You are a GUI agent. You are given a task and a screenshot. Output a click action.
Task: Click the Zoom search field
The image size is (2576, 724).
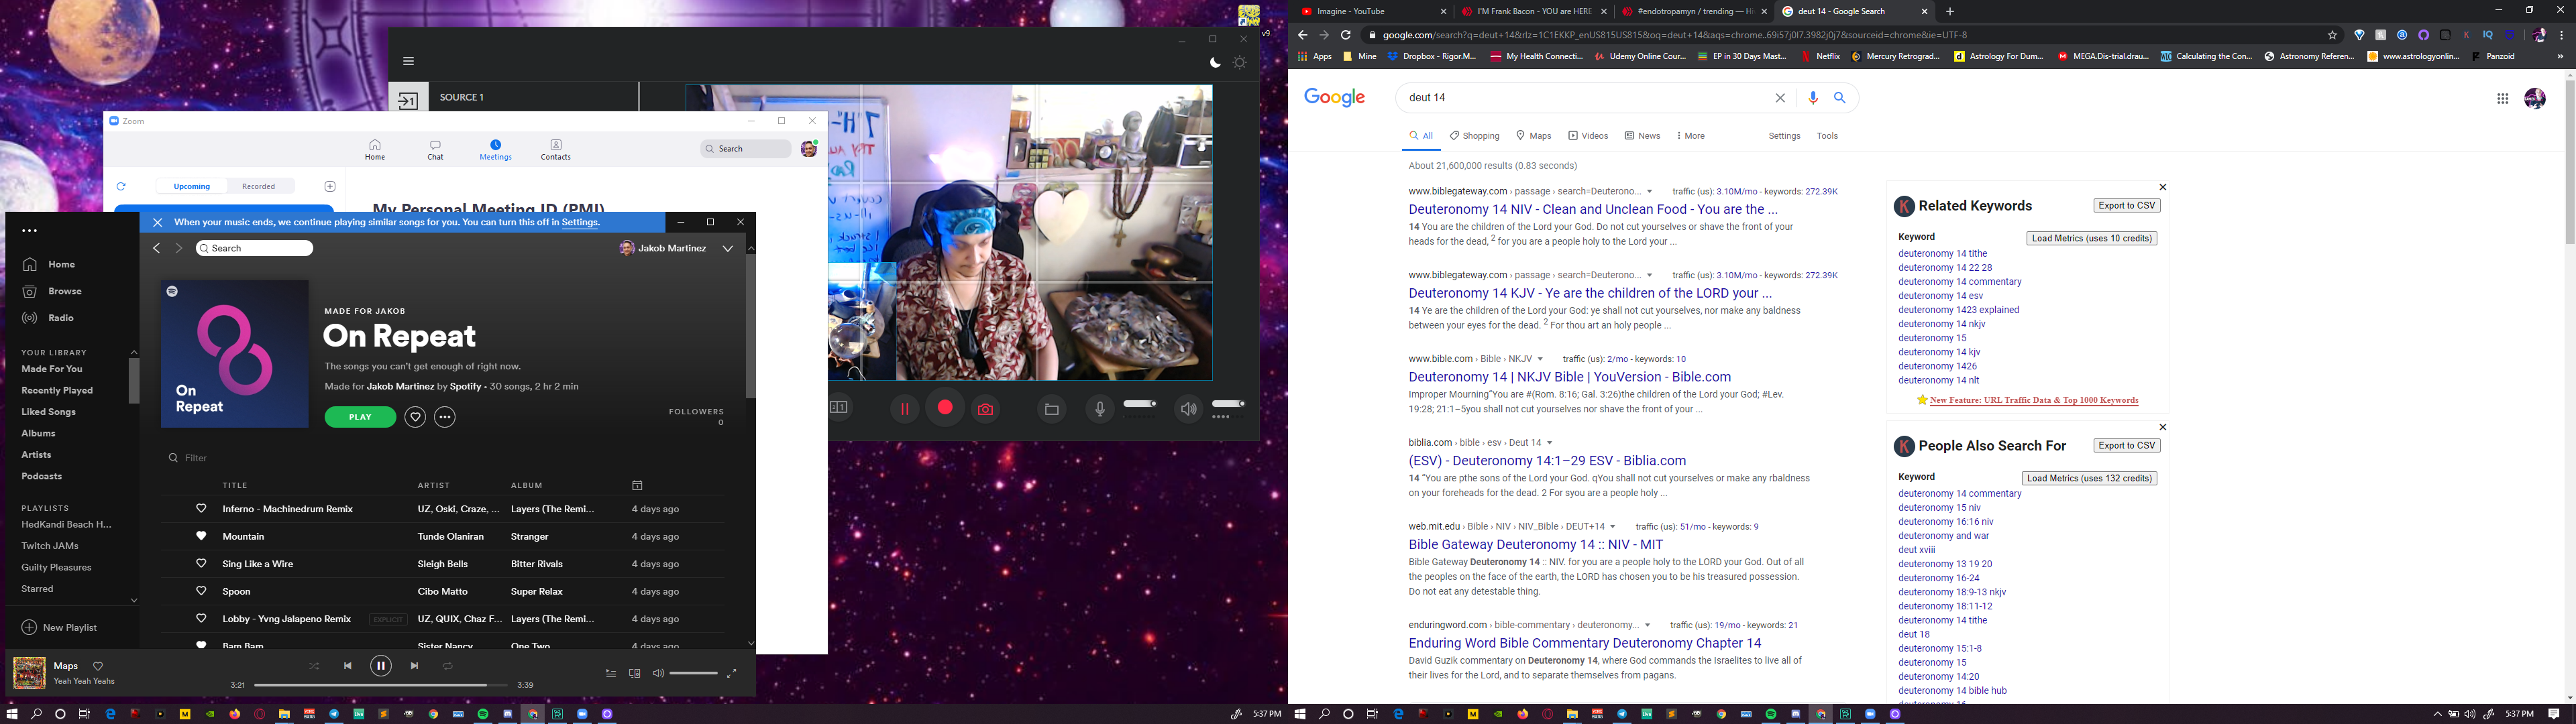point(746,149)
